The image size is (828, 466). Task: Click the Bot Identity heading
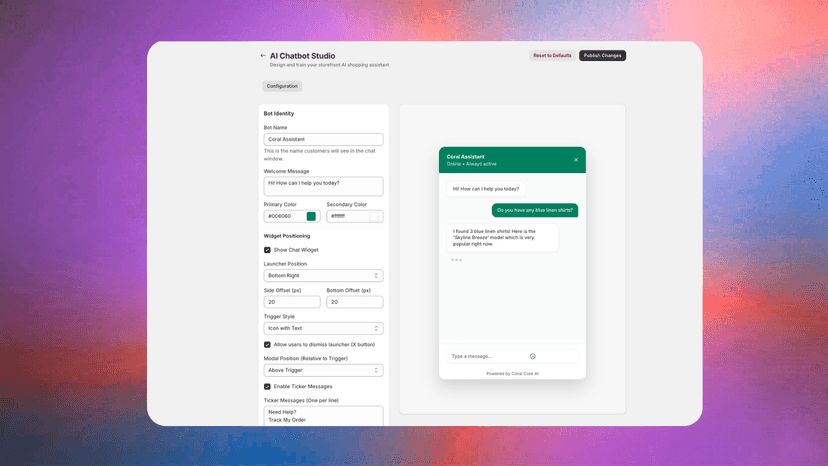pyautogui.click(x=279, y=114)
